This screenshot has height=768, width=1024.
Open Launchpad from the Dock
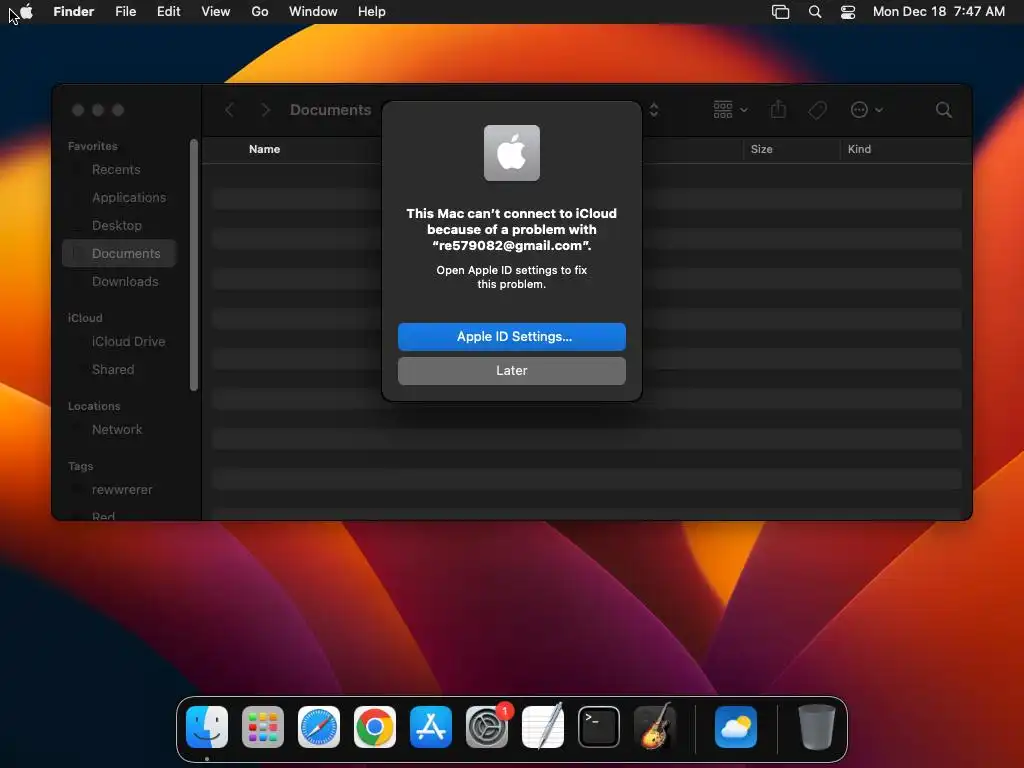click(263, 727)
